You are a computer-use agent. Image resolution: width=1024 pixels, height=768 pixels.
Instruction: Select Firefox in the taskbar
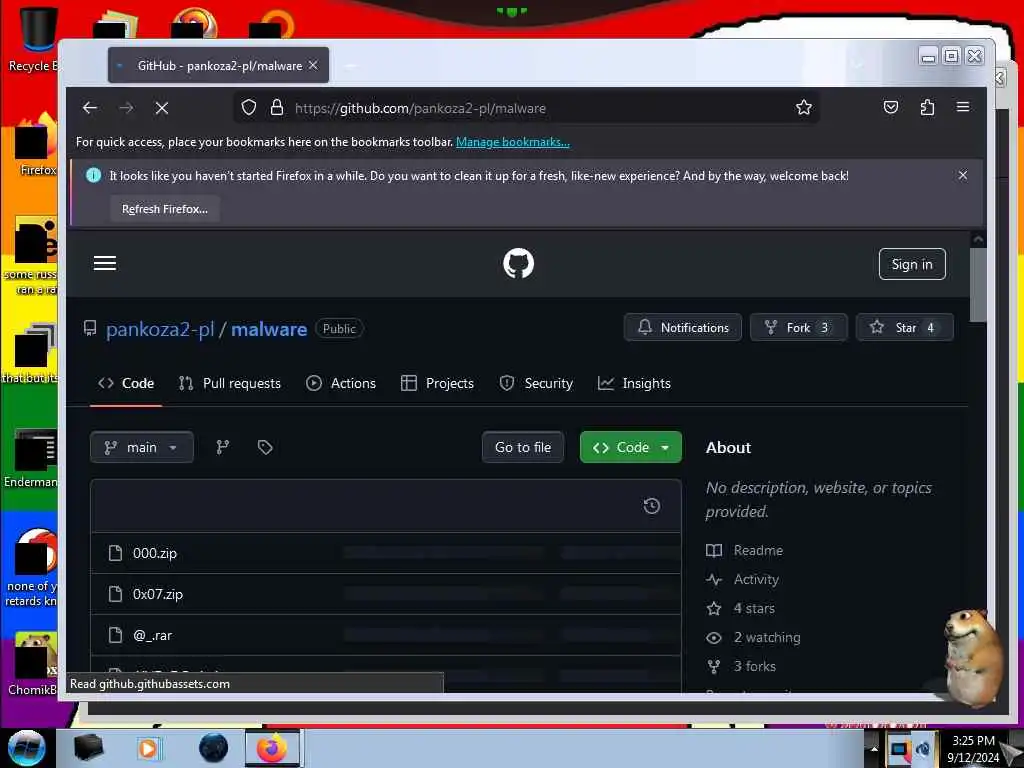(x=272, y=748)
